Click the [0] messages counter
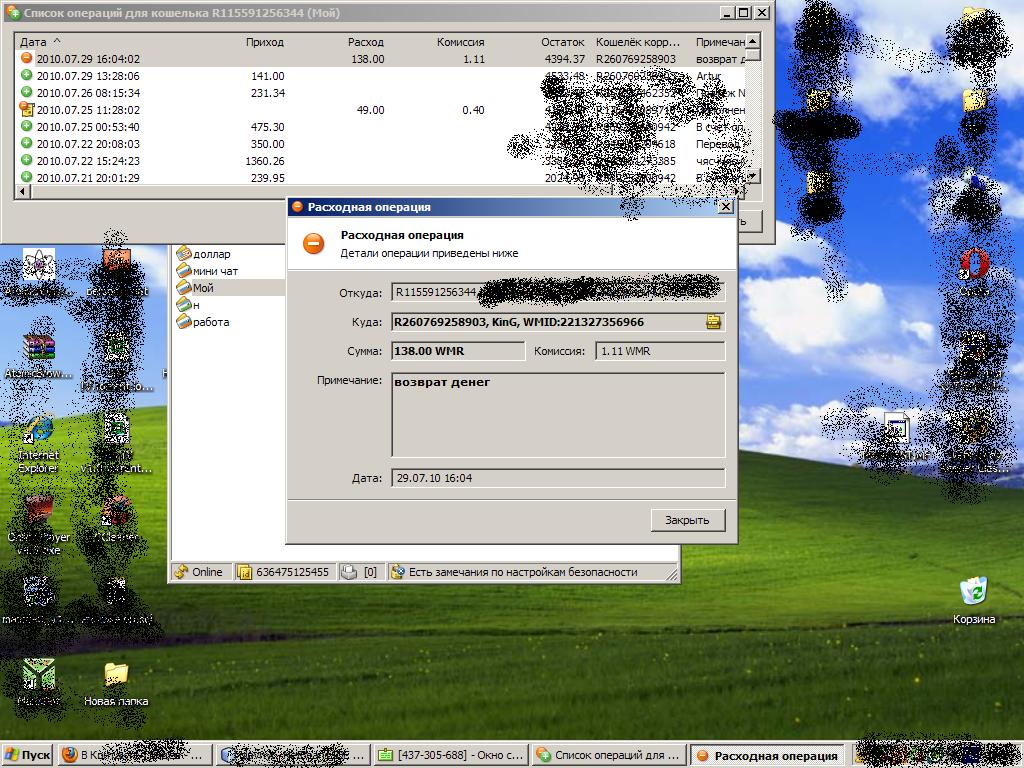The height and width of the screenshot is (768, 1024). [x=370, y=572]
